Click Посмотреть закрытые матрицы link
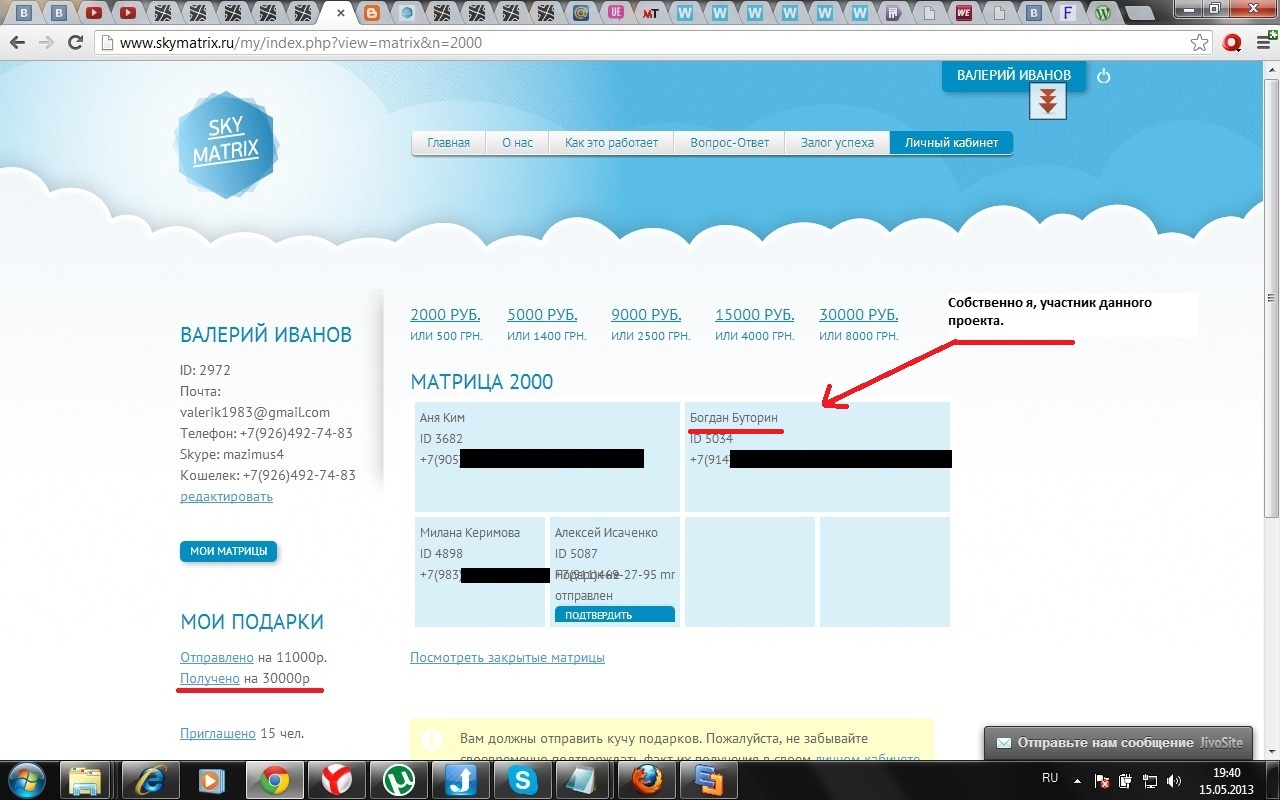Image resolution: width=1280 pixels, height=800 pixels. [507, 657]
